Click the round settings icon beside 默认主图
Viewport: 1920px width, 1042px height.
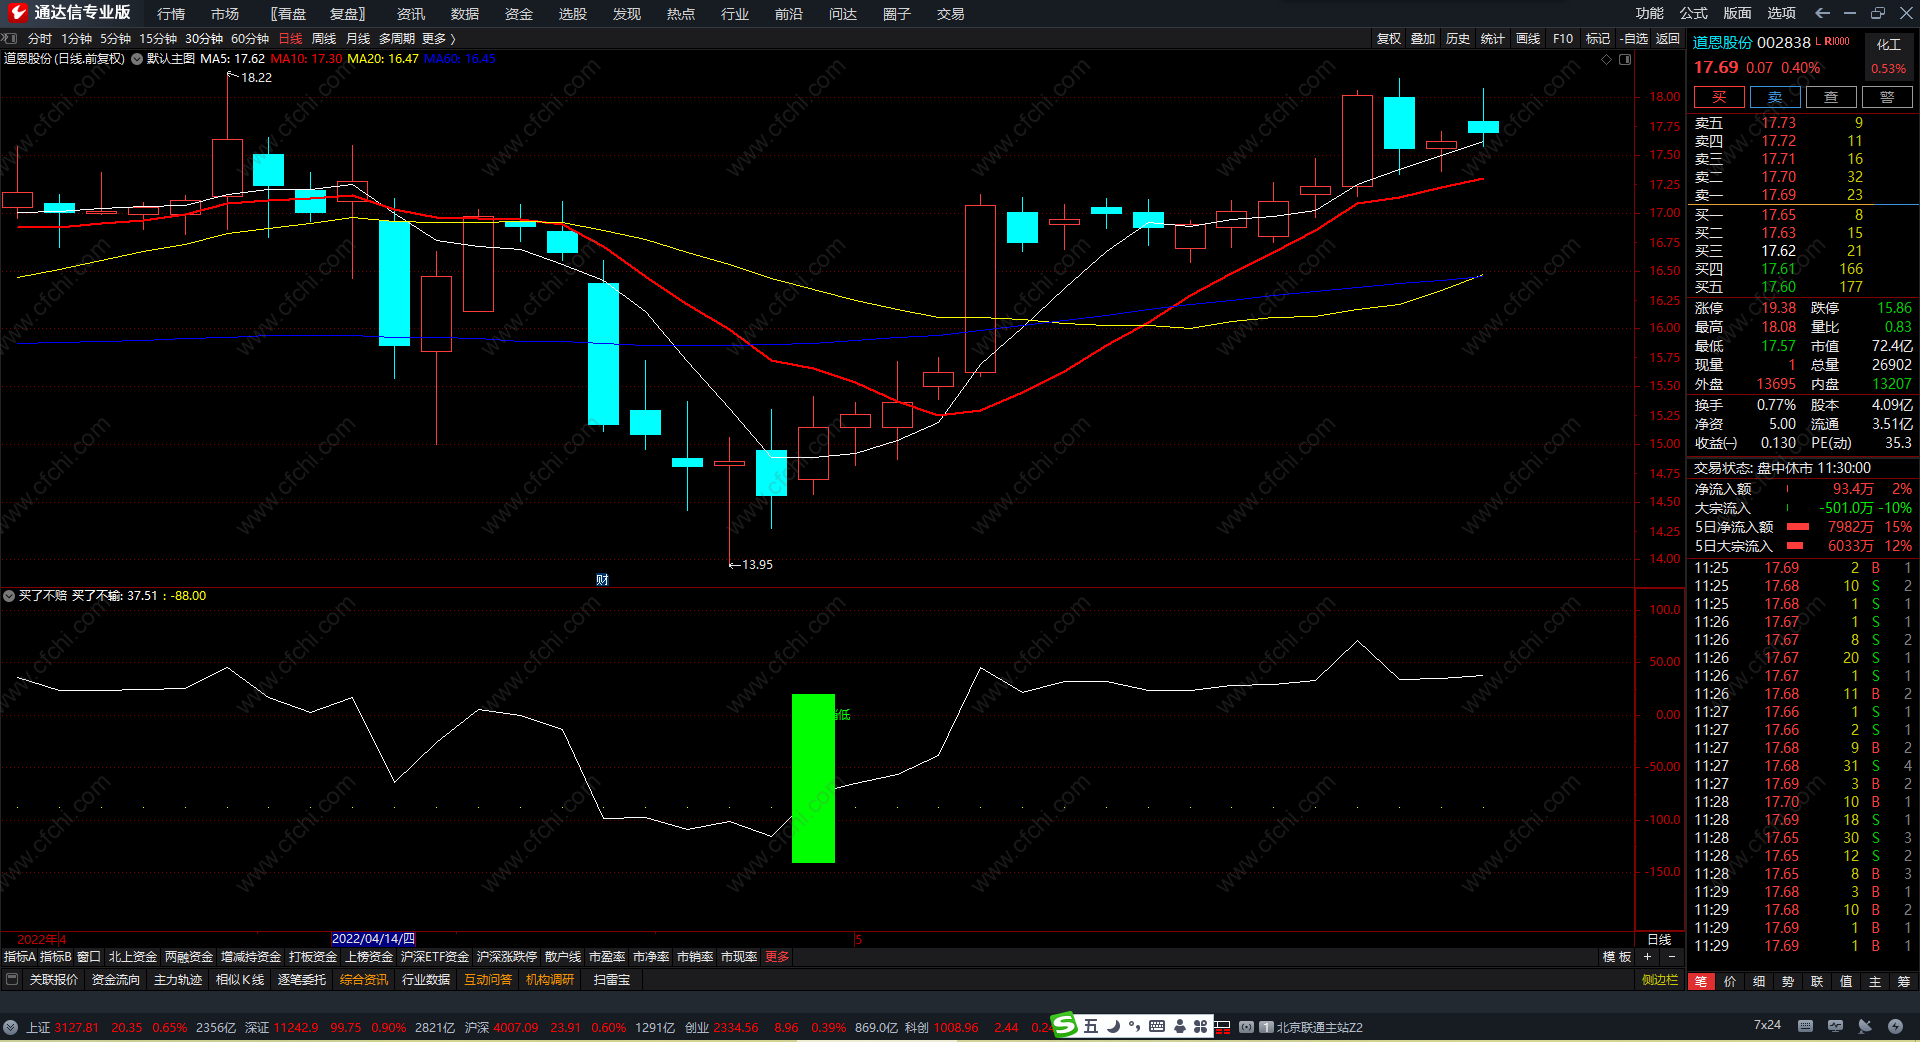pyautogui.click(x=137, y=59)
